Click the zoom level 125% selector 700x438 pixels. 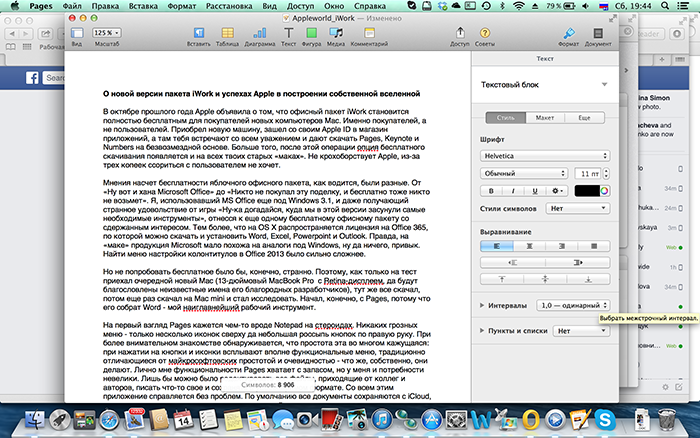(x=104, y=33)
